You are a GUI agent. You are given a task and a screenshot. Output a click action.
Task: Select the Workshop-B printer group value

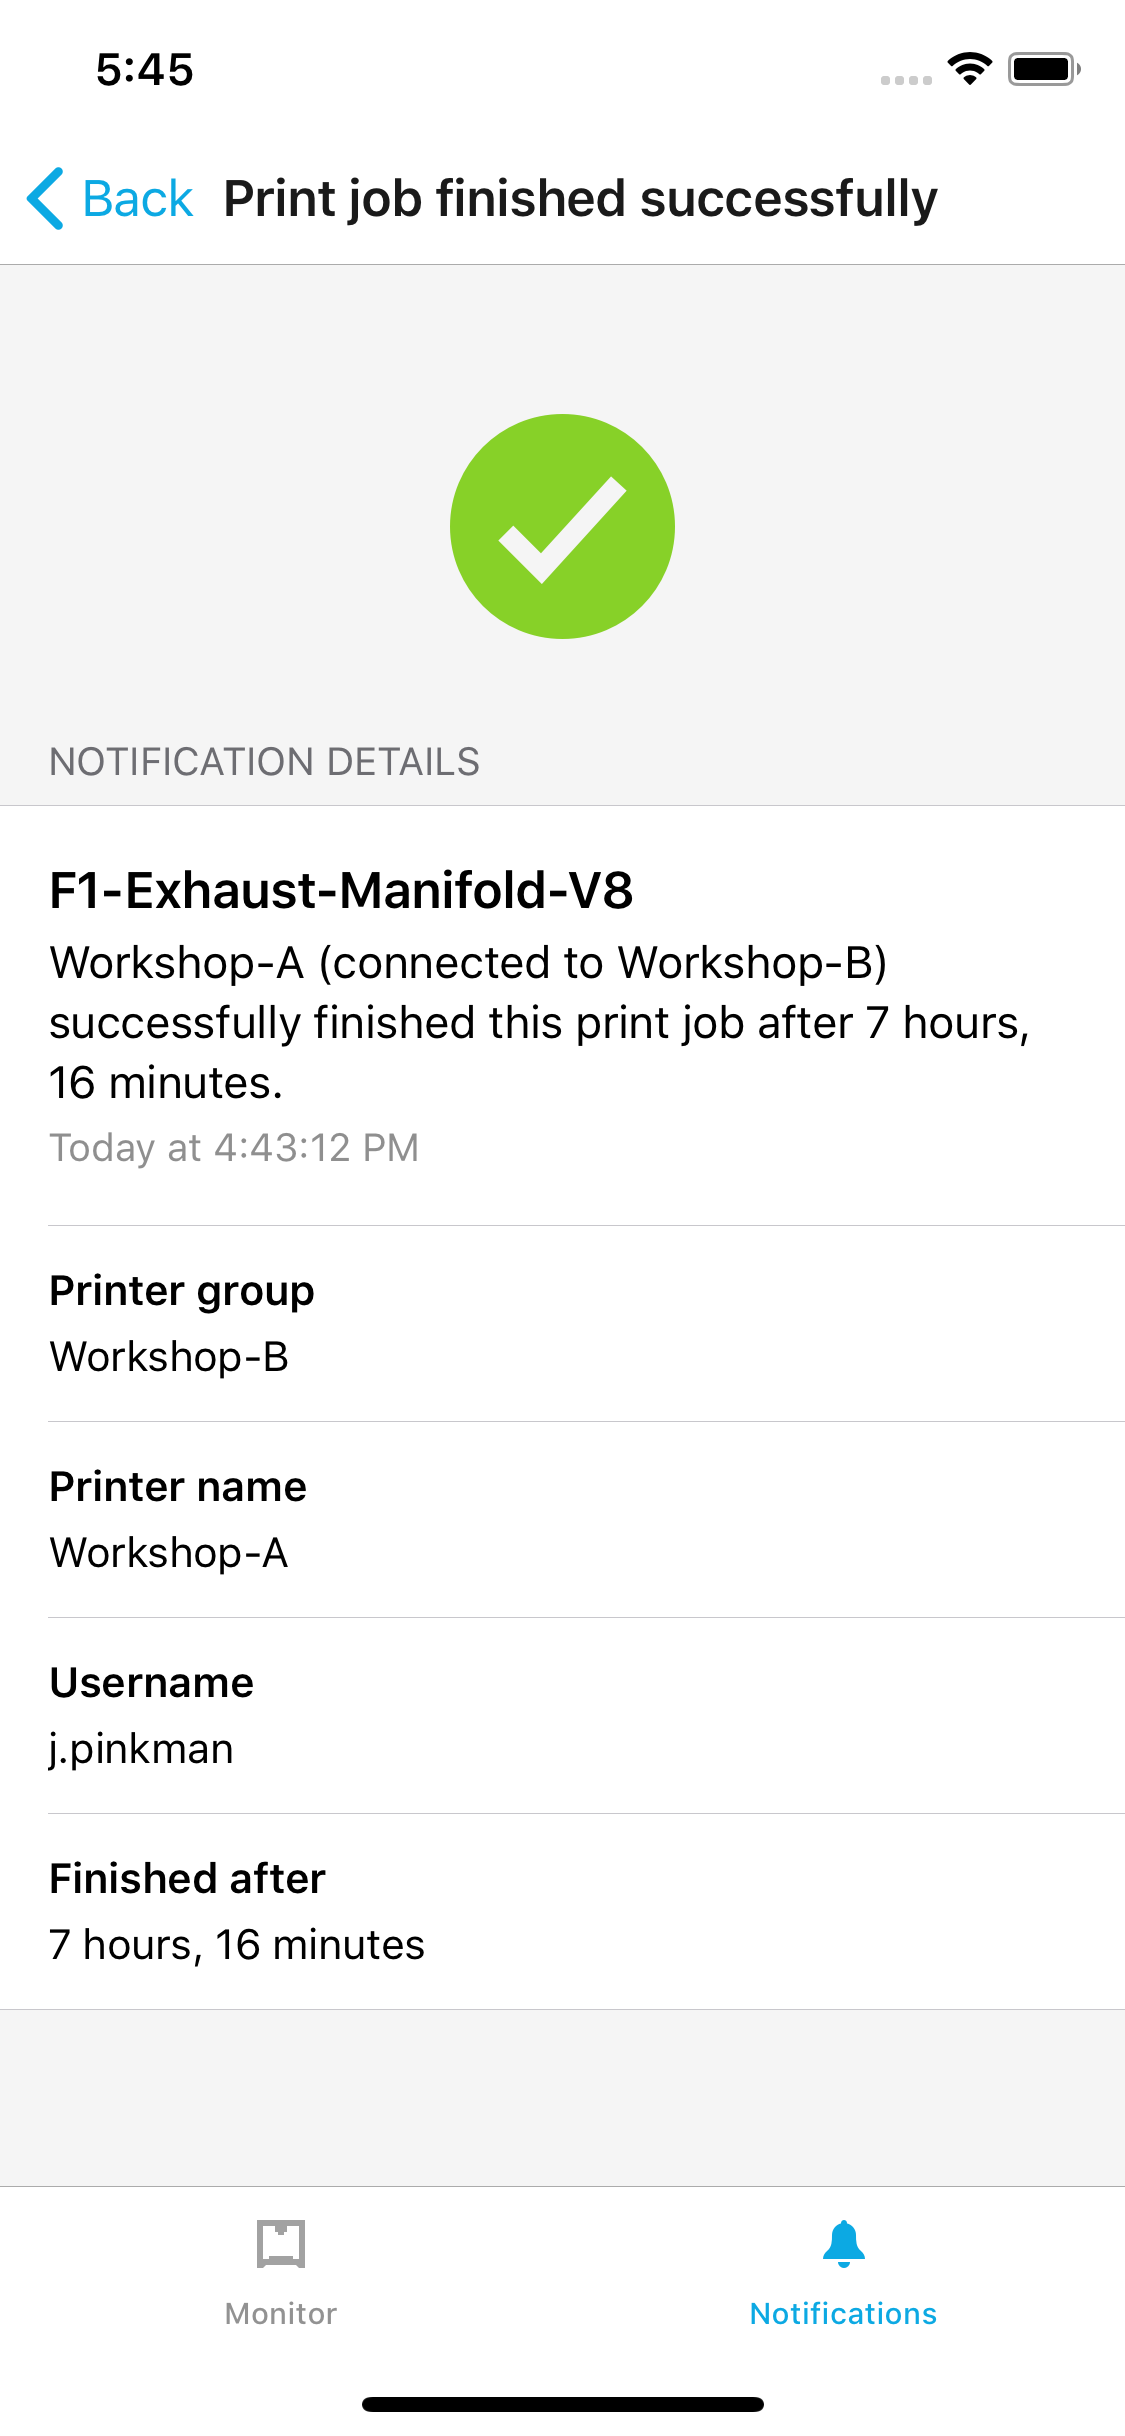(x=169, y=1357)
